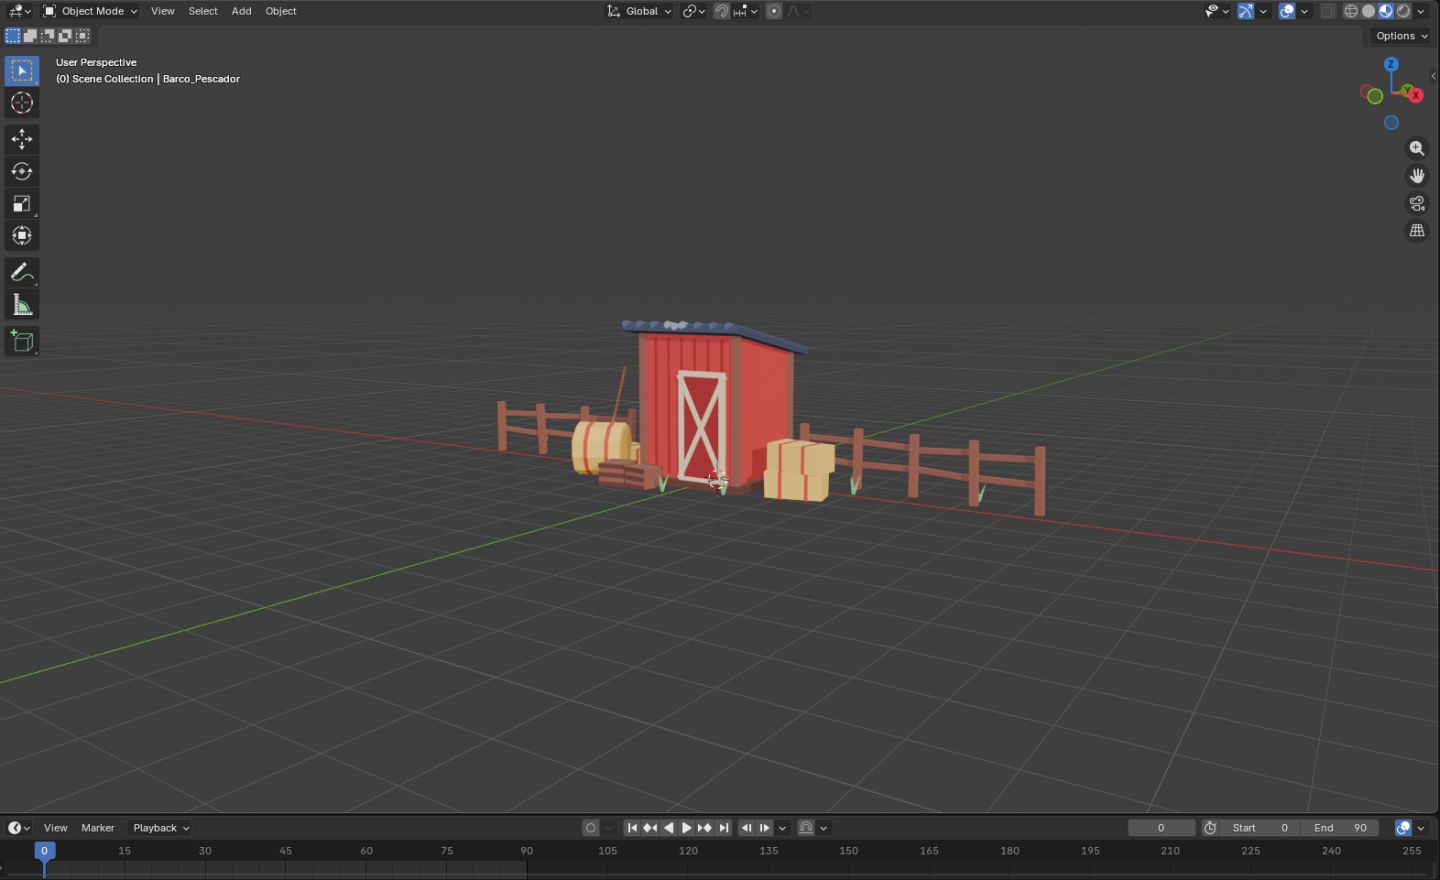Switch to camera view icon
The width and height of the screenshot is (1440, 880).
tap(1417, 203)
